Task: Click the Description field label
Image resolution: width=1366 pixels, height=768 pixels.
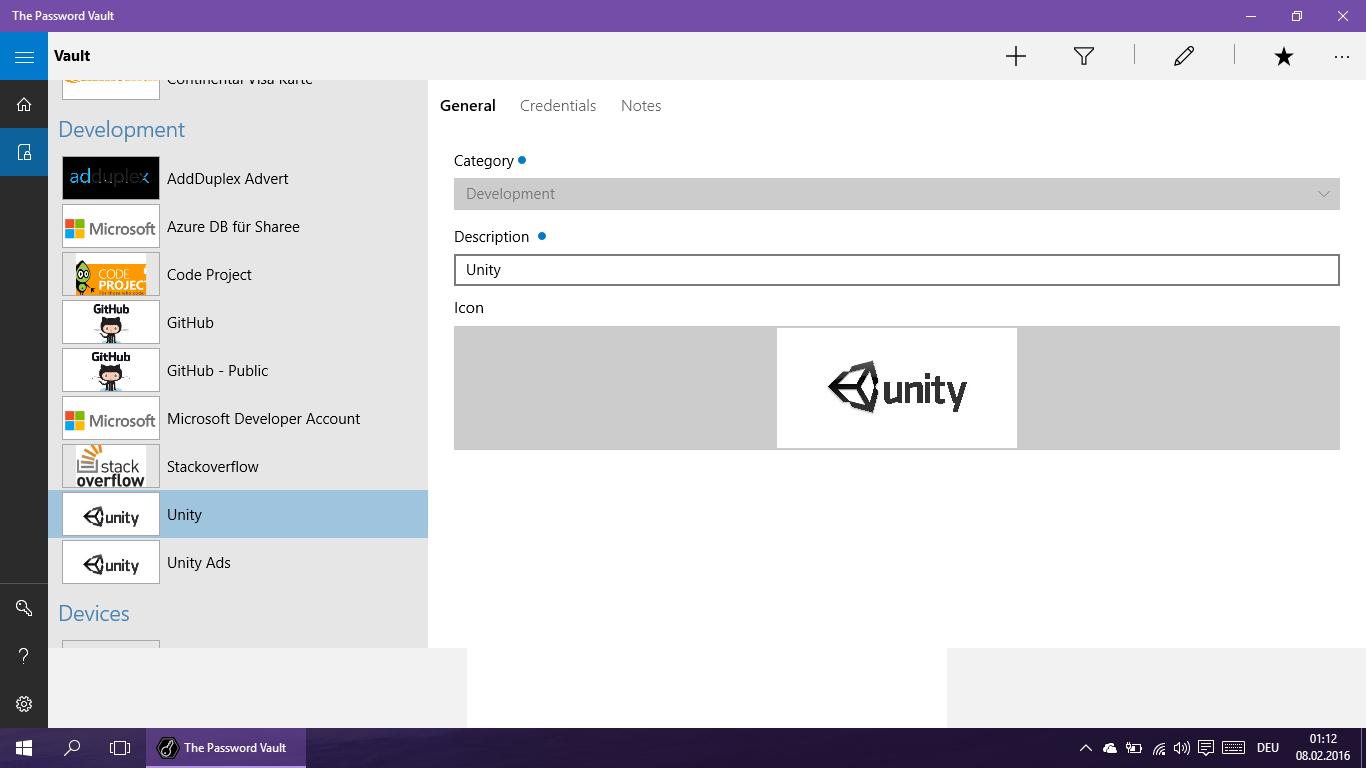Action: point(491,237)
